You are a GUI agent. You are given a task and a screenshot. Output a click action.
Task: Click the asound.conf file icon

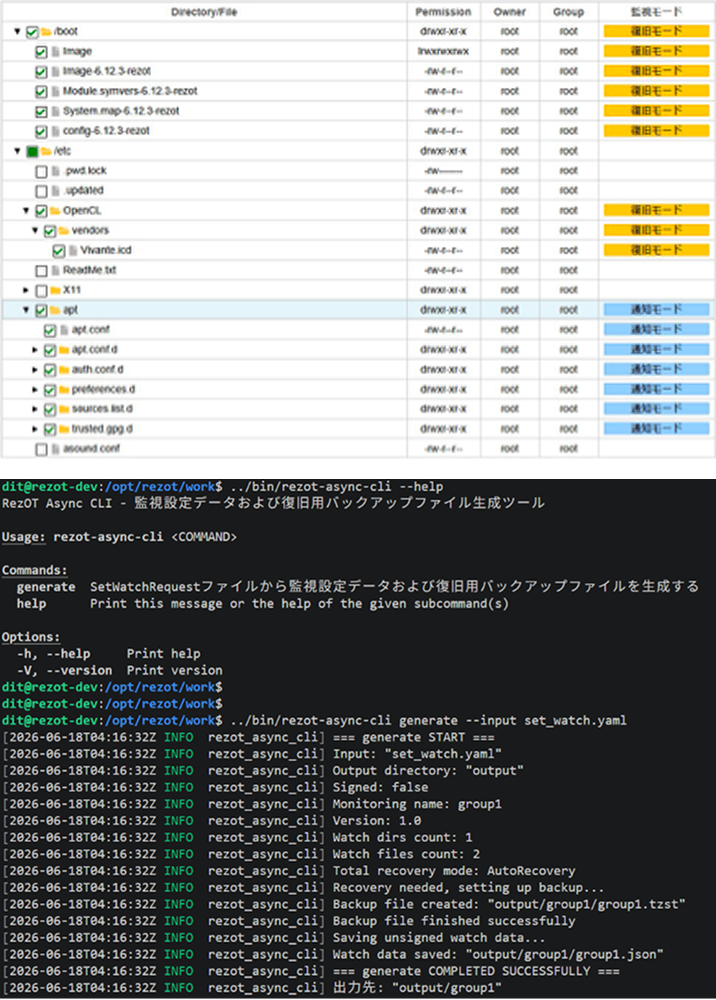(x=55, y=449)
